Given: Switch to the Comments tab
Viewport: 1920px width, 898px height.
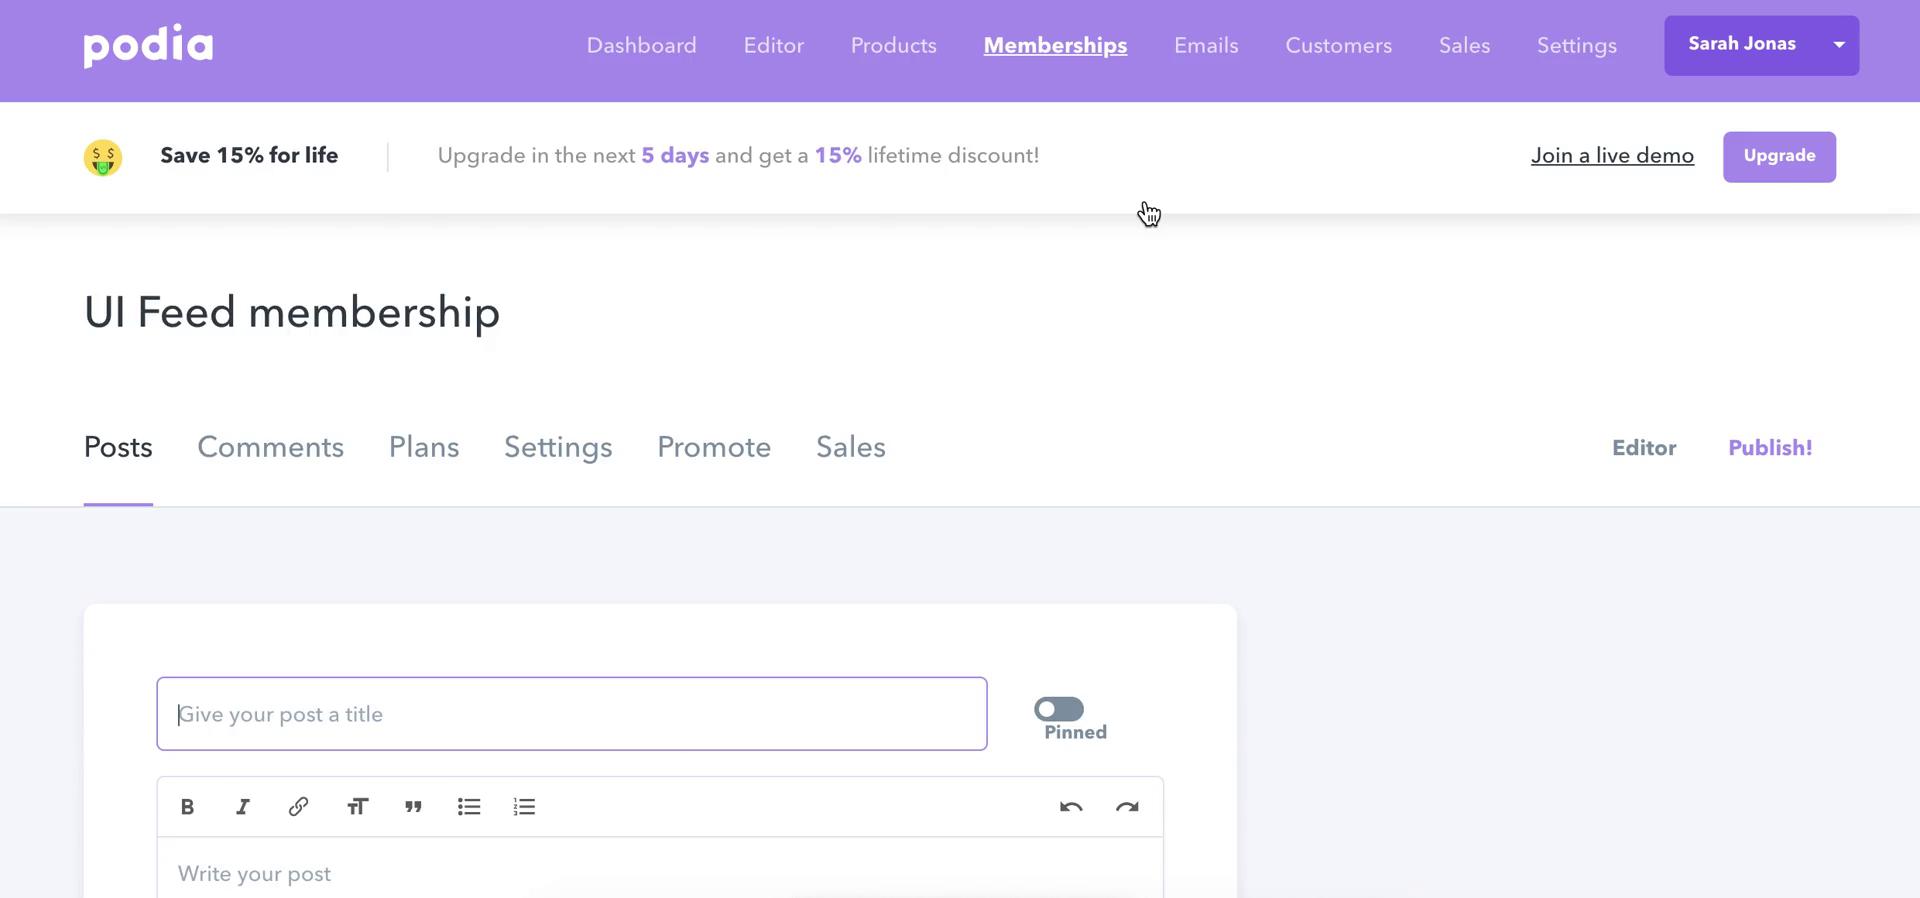Looking at the screenshot, I should click(270, 447).
